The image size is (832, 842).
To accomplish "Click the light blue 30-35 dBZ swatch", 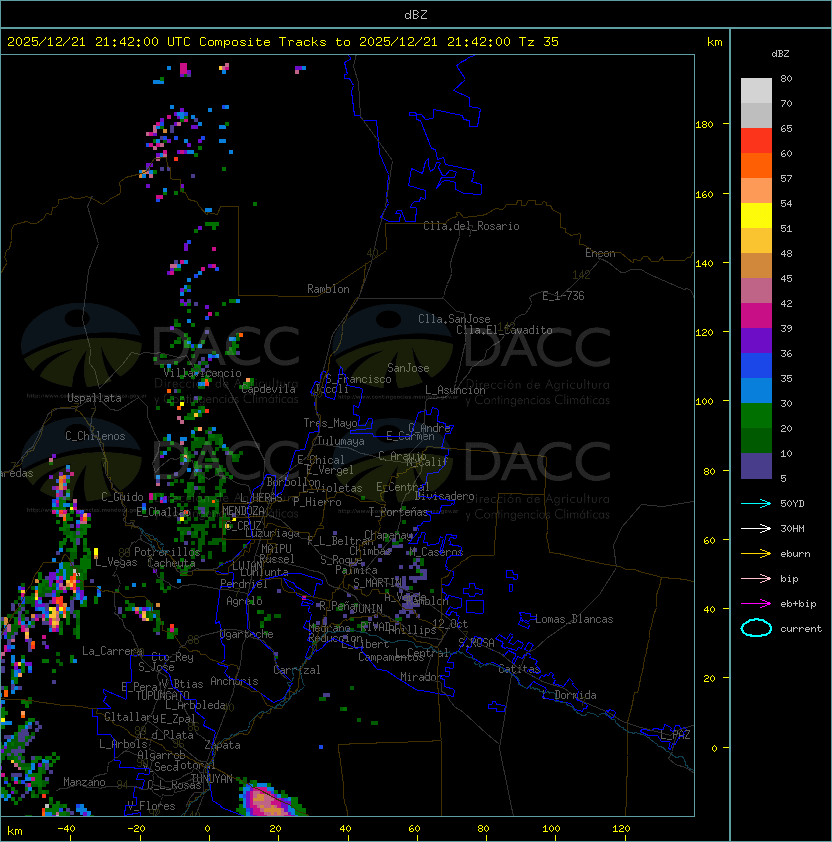I will [x=756, y=391].
